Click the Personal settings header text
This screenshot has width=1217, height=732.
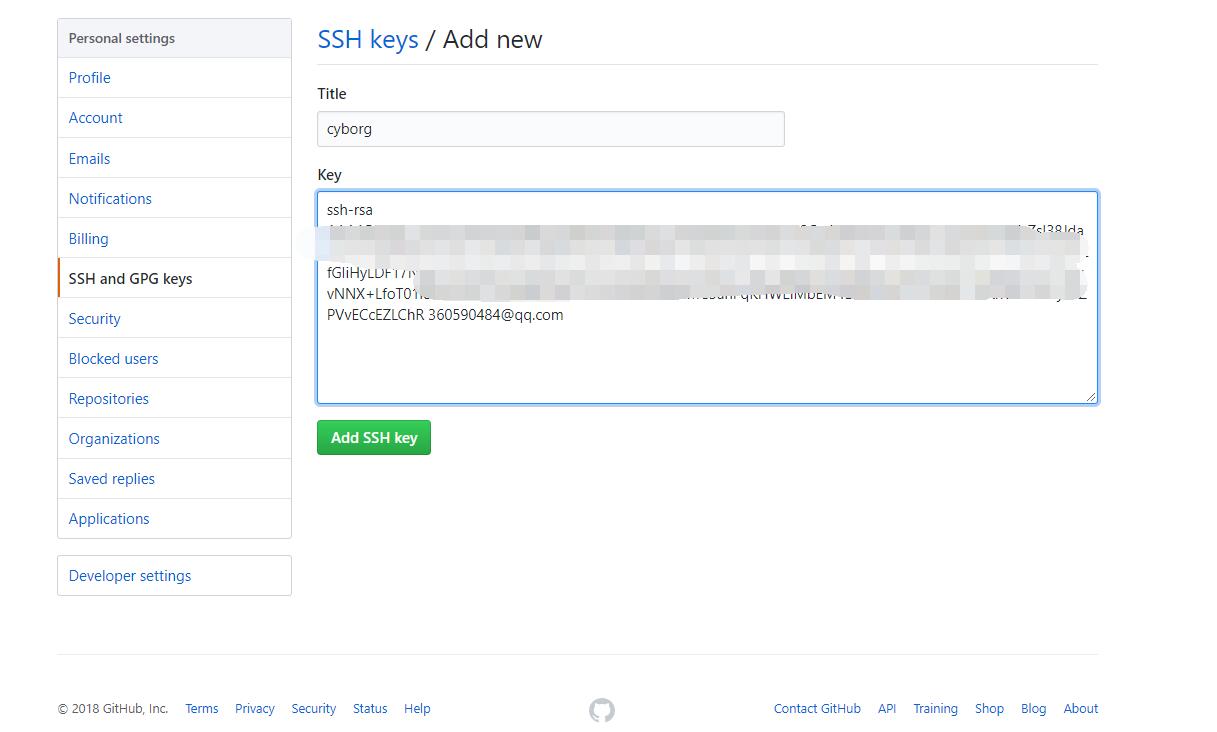pos(122,38)
